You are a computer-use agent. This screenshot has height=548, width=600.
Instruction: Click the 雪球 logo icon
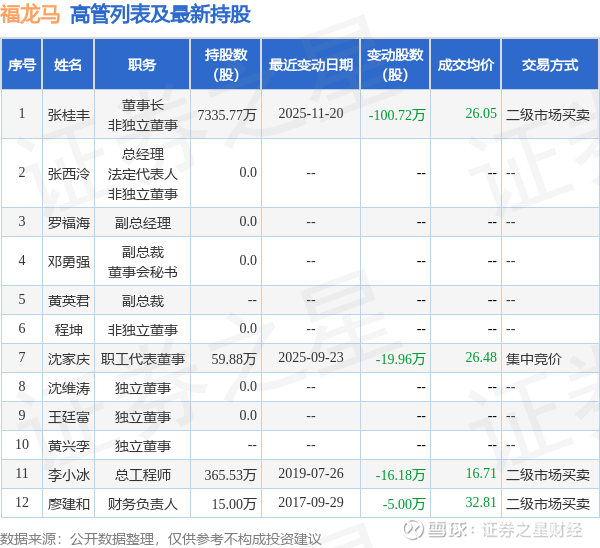tap(414, 530)
